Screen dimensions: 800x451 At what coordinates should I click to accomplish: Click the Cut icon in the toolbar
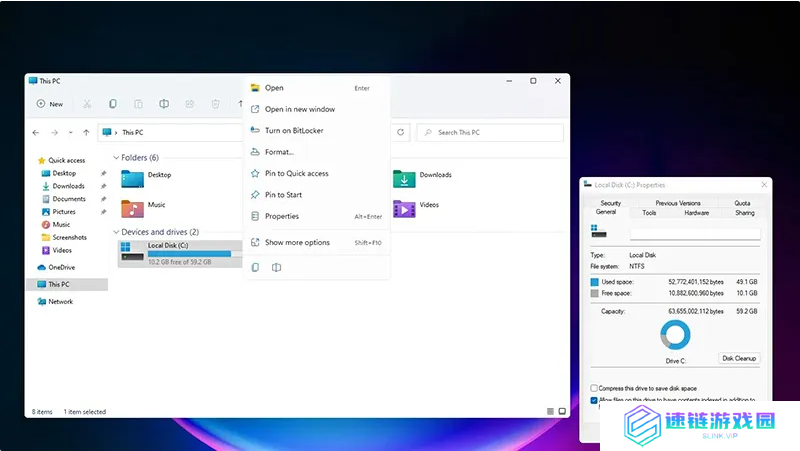(87, 104)
